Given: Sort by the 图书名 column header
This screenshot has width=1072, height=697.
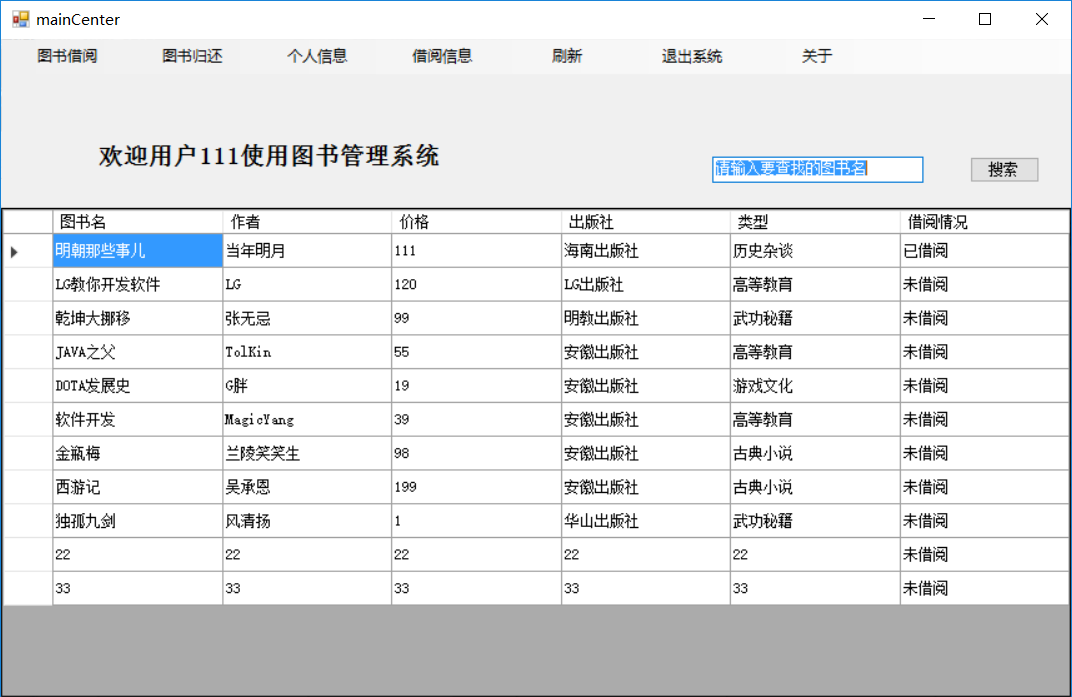Looking at the screenshot, I should [137, 222].
